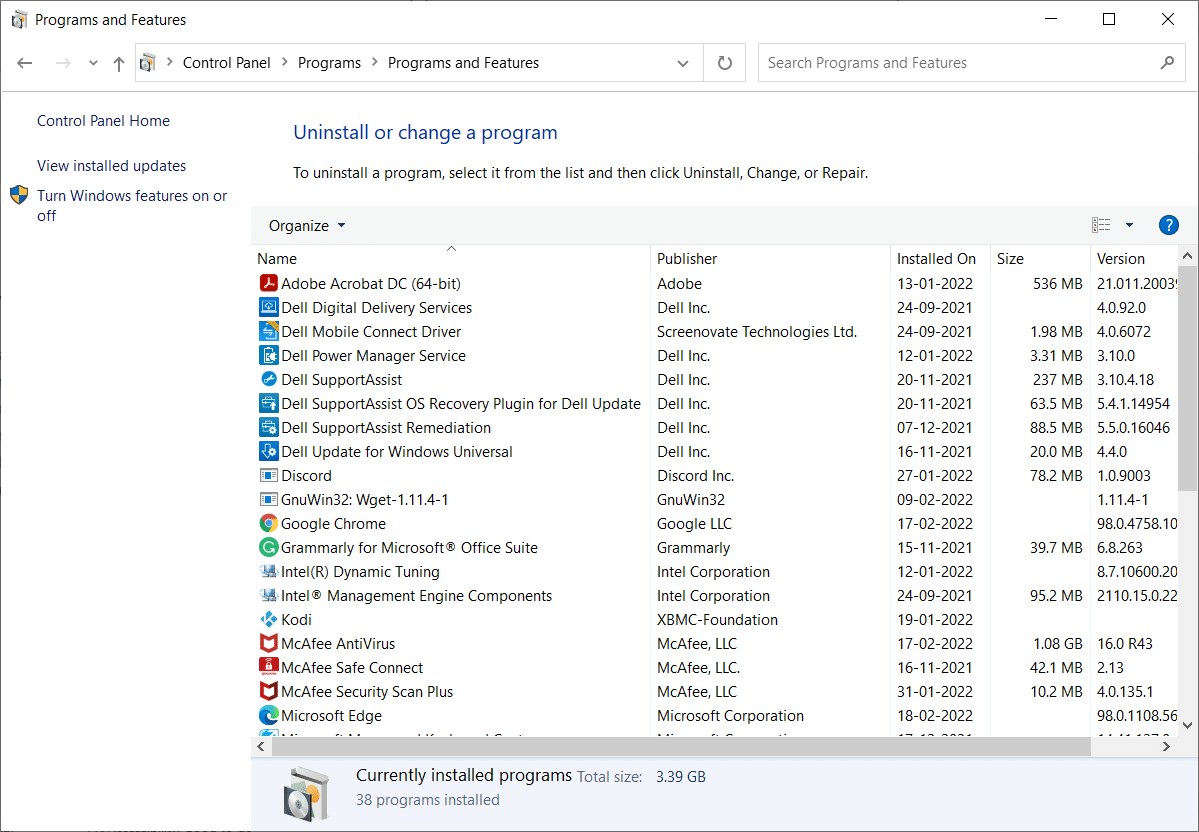
Task: Click the horizontal scrollbar thumb
Action: click(x=681, y=746)
